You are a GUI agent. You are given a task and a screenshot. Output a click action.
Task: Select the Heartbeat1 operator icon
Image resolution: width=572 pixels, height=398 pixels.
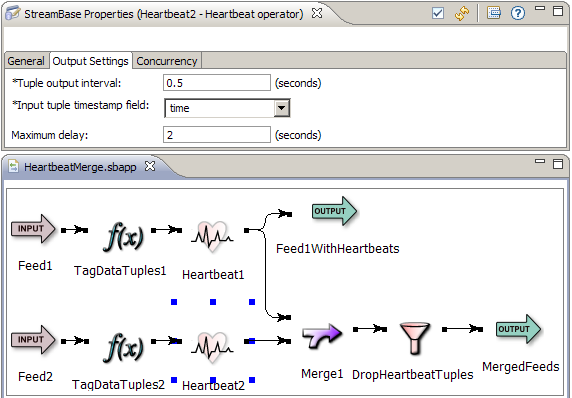click(x=212, y=236)
